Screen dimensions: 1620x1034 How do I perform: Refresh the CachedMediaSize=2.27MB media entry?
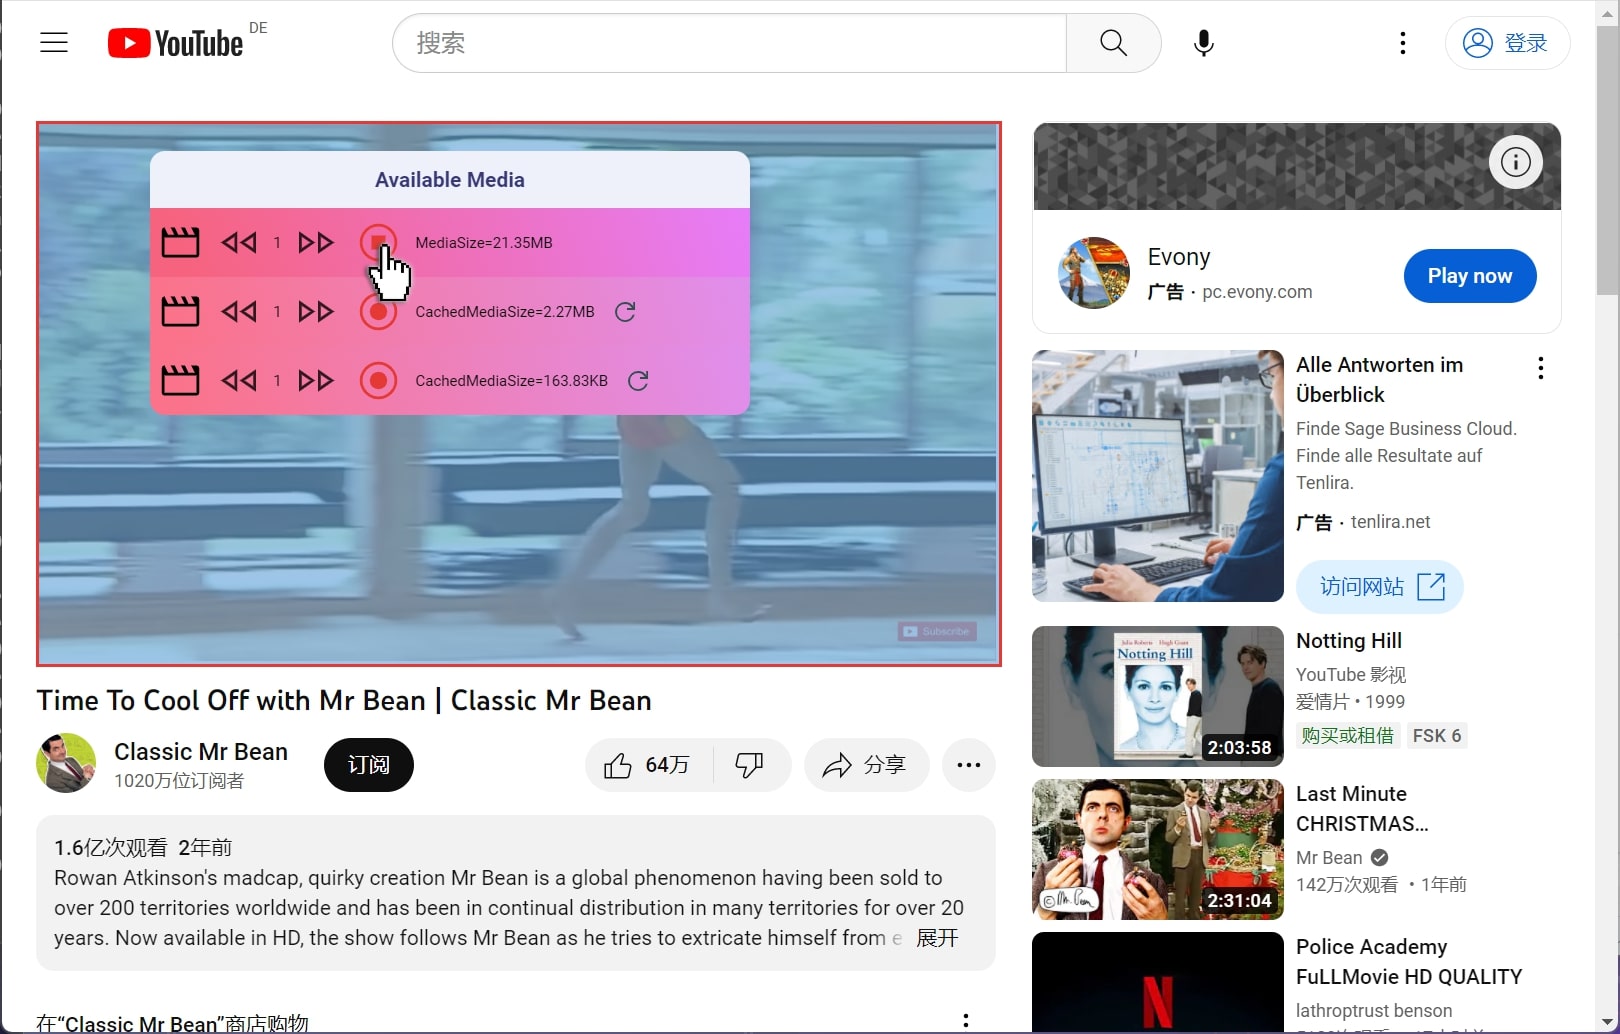(626, 311)
